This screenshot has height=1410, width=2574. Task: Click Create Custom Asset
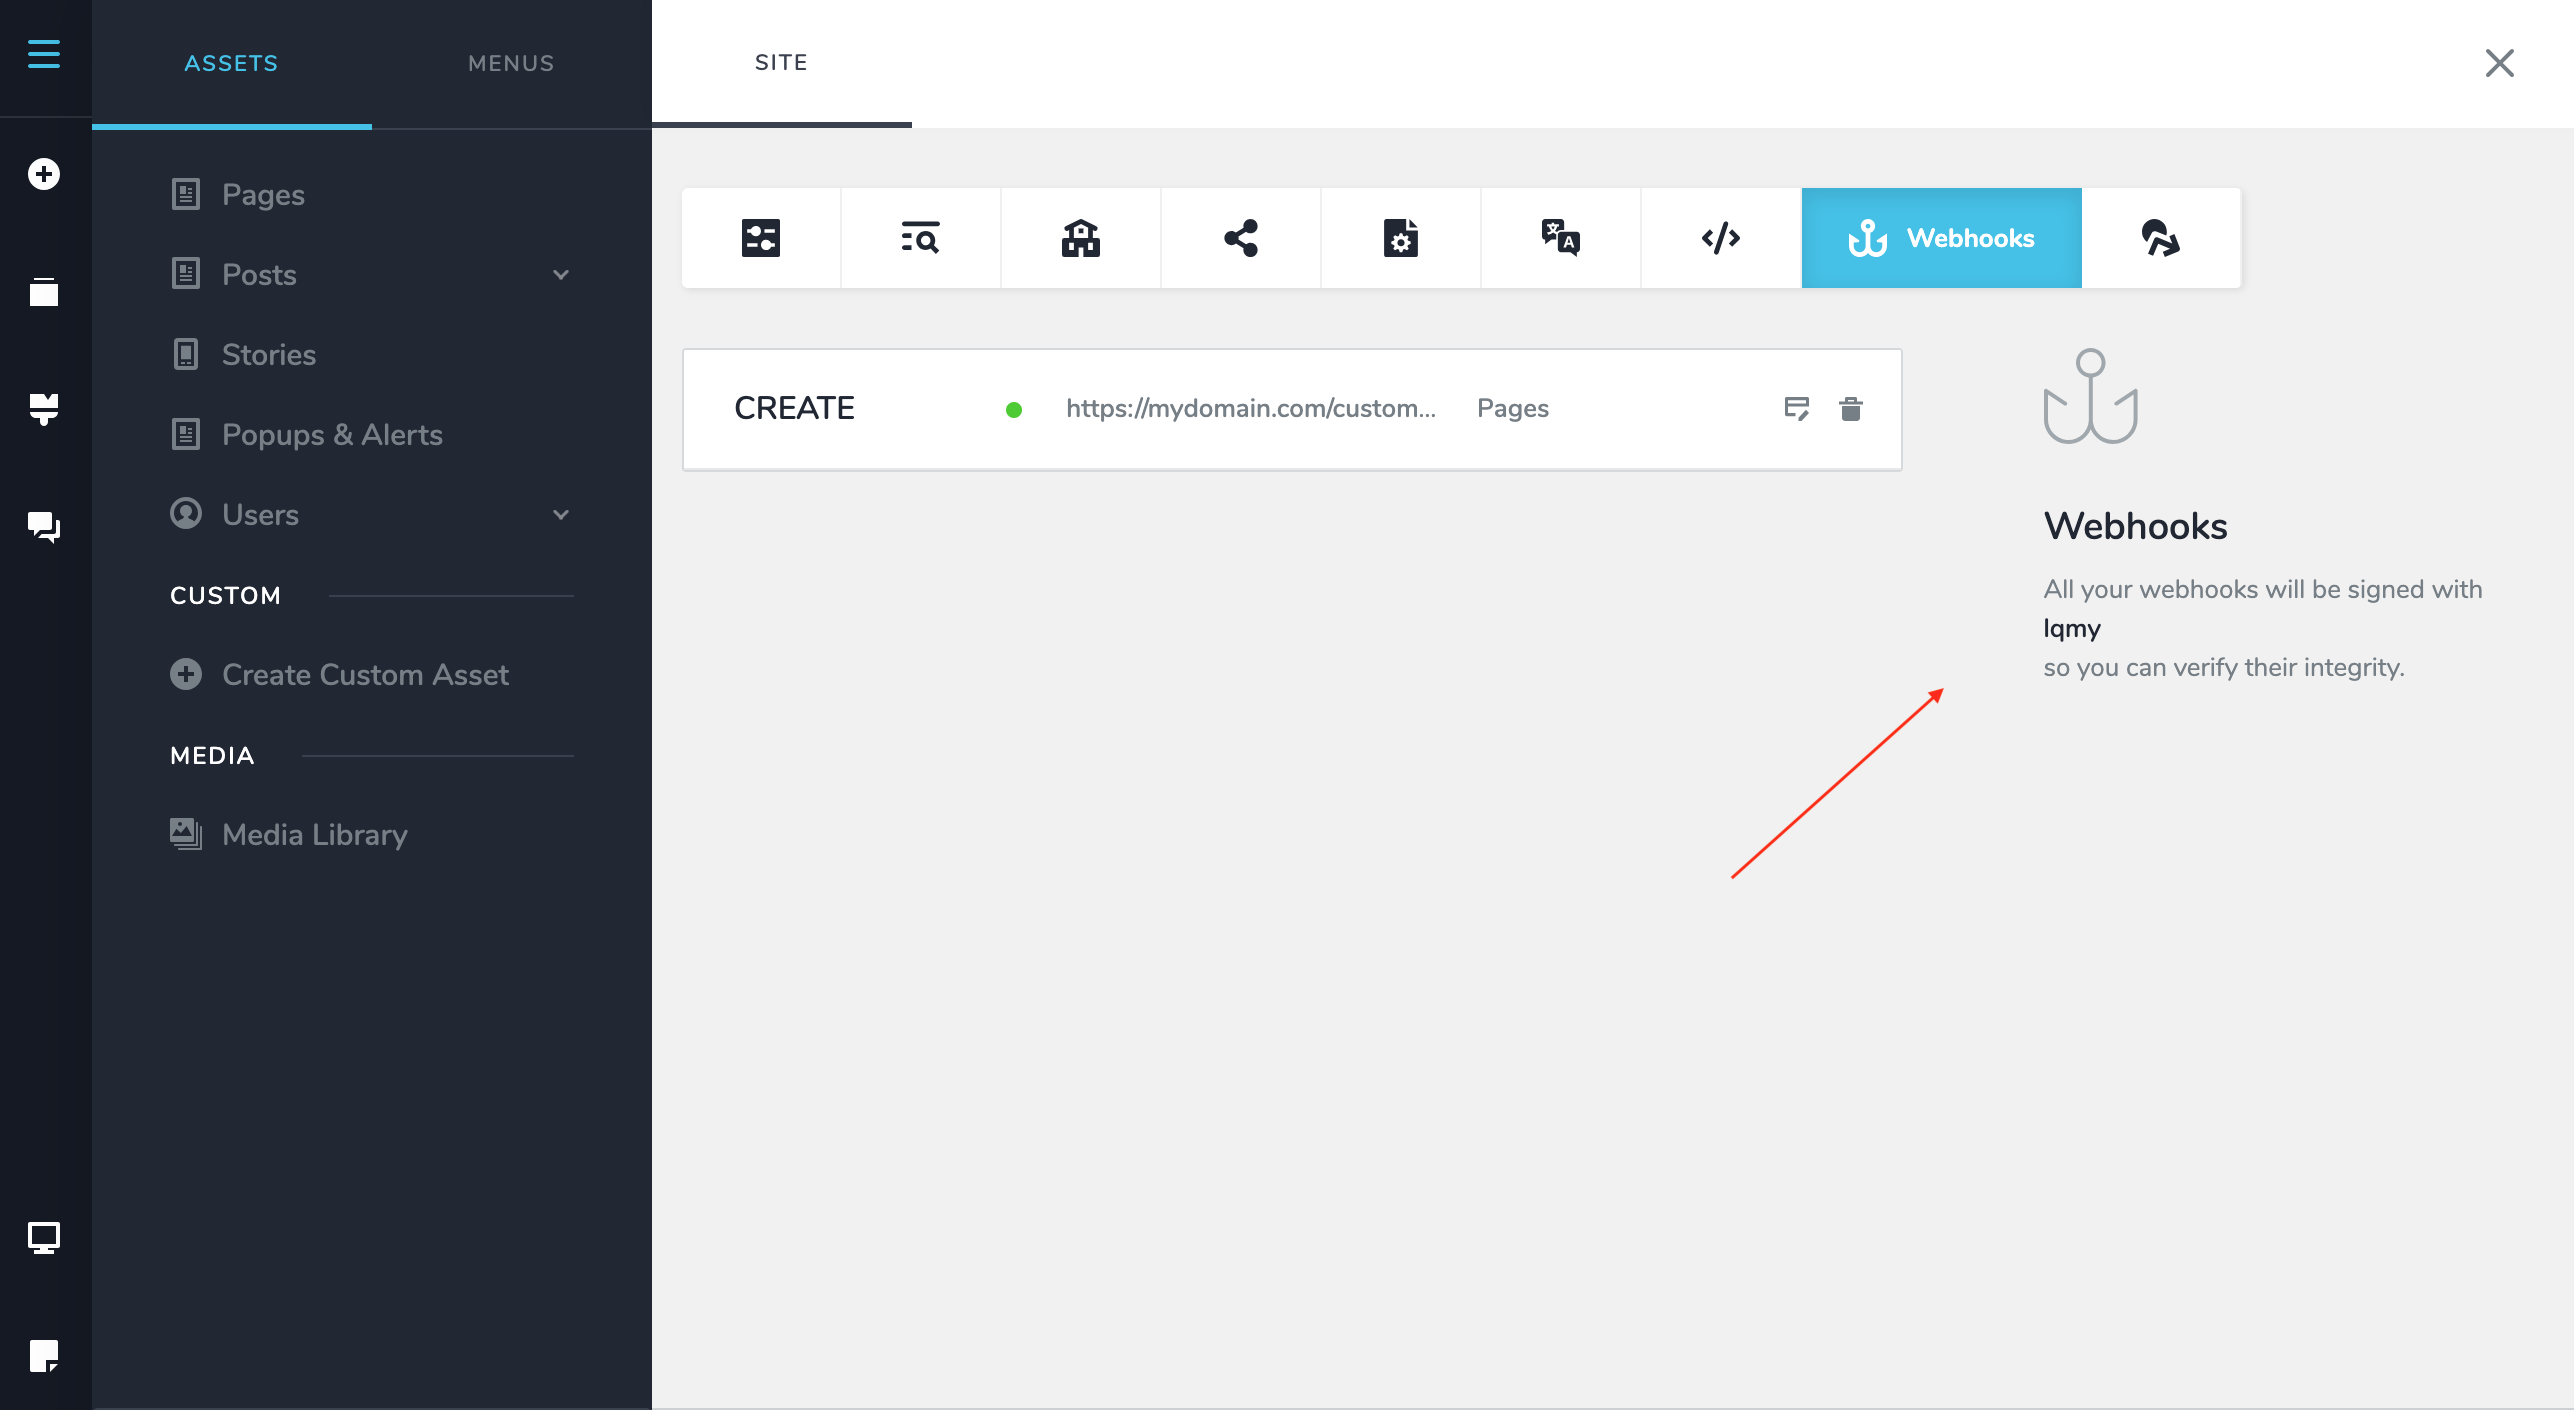[365, 675]
